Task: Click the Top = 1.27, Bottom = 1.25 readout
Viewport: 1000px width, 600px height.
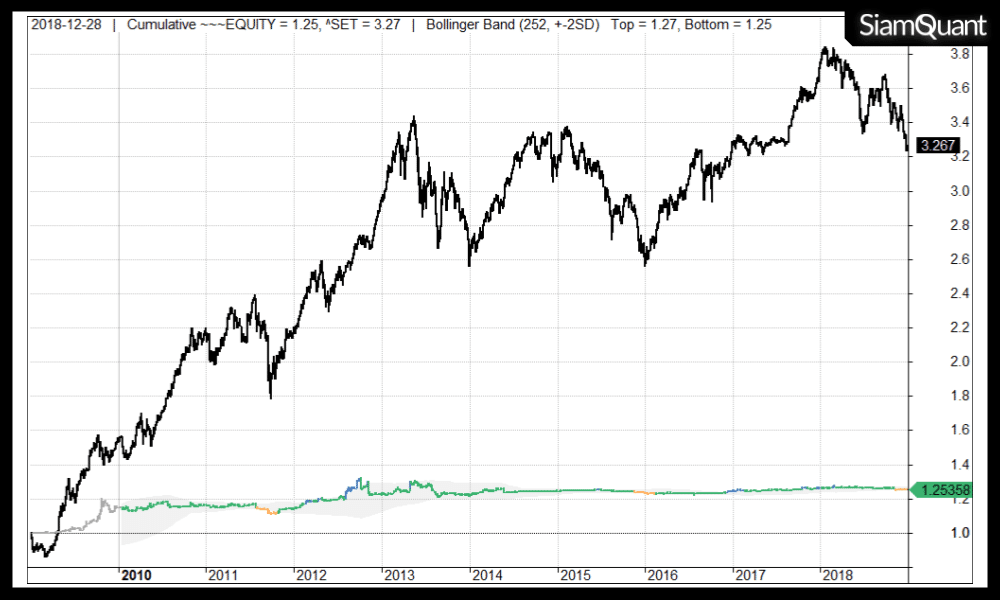Action: pyautogui.click(x=694, y=25)
